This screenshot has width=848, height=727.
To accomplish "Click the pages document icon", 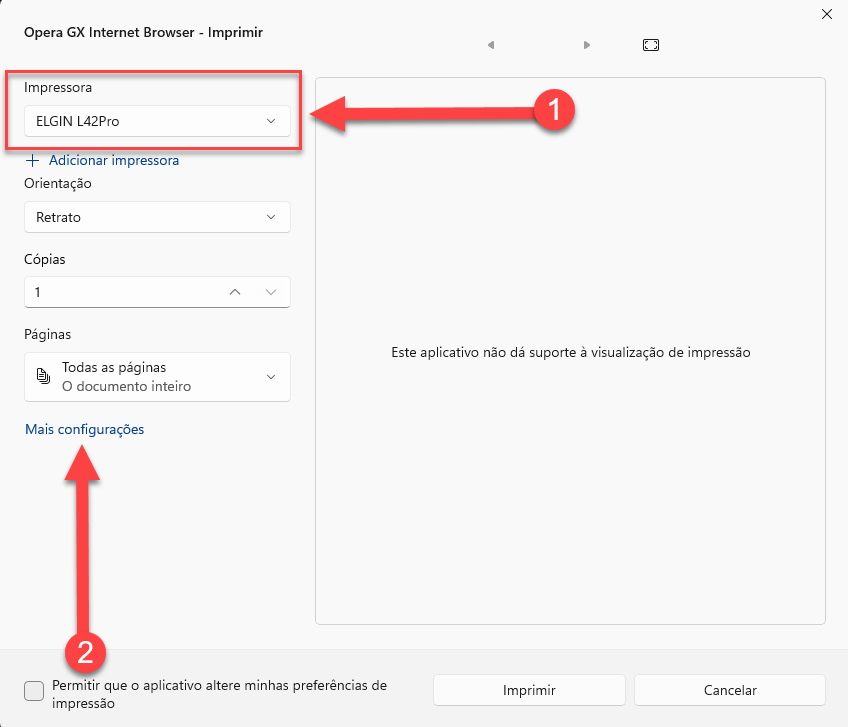I will tap(43, 376).
